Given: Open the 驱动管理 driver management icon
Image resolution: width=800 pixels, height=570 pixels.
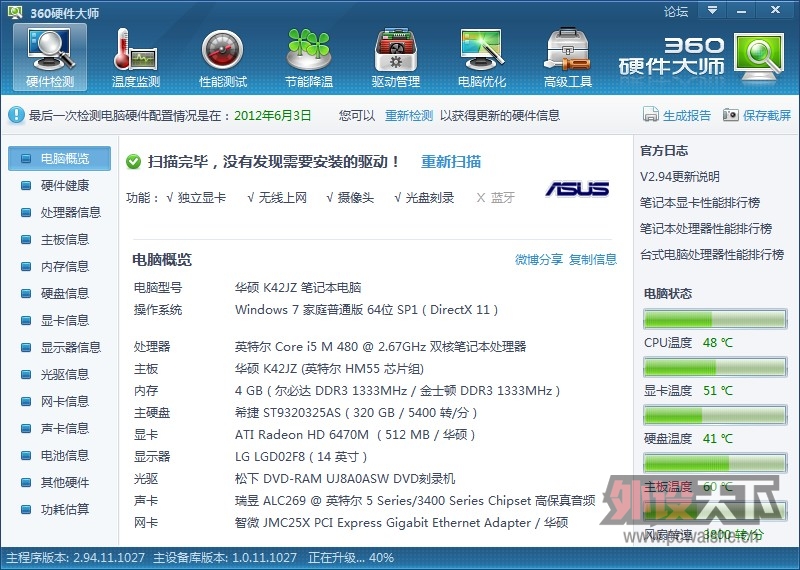Looking at the screenshot, I should coord(396,55).
